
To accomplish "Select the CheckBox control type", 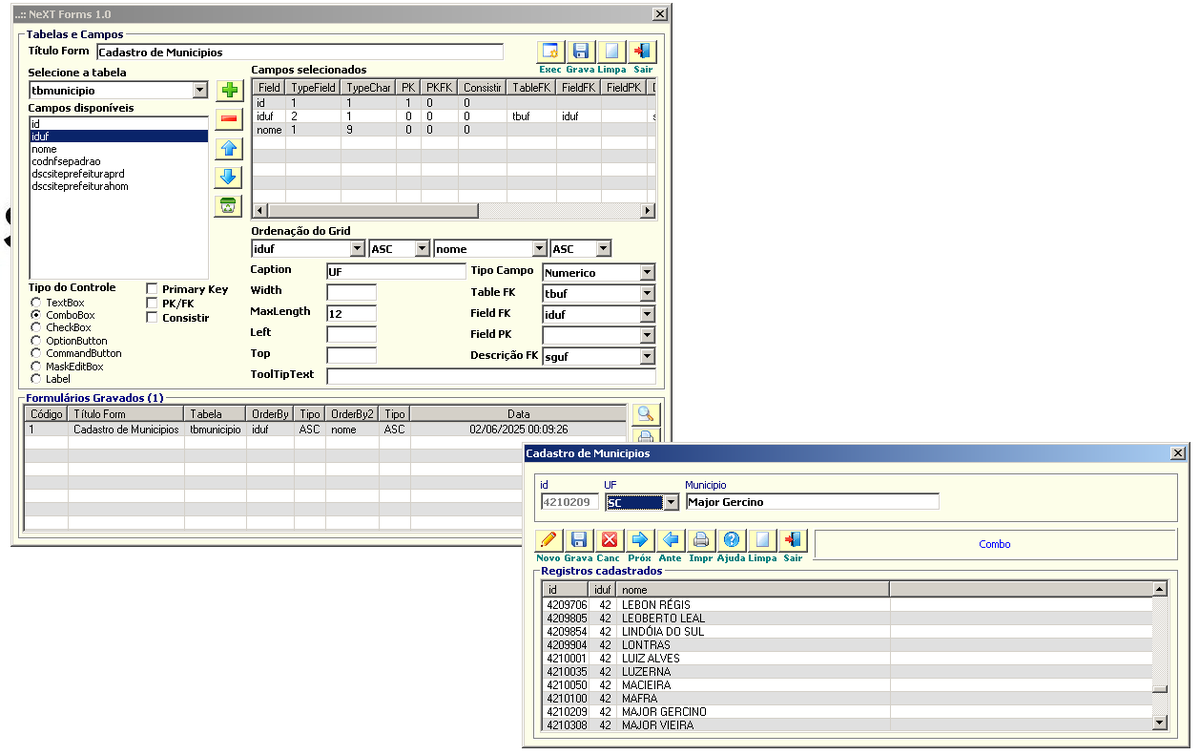I will [x=36, y=328].
